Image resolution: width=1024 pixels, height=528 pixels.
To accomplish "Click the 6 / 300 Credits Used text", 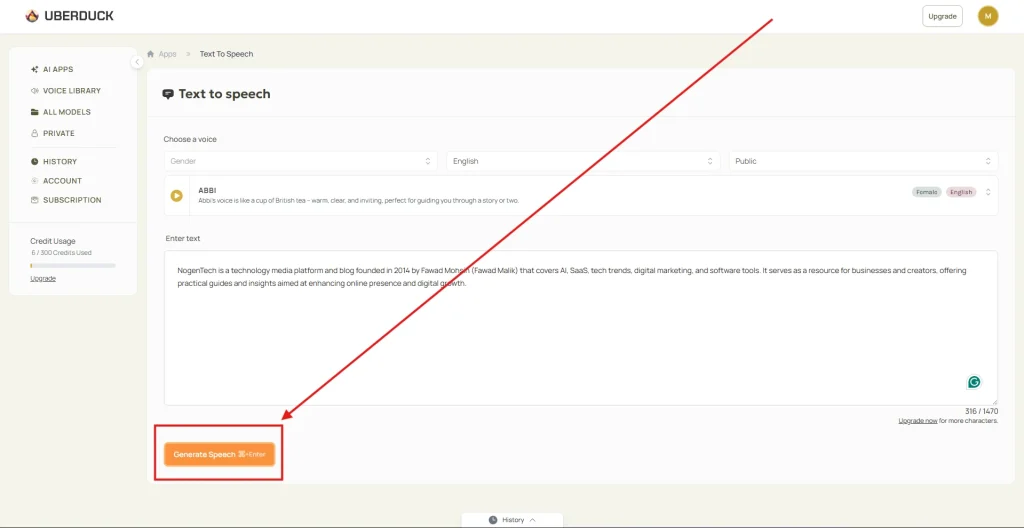I will [x=61, y=252].
